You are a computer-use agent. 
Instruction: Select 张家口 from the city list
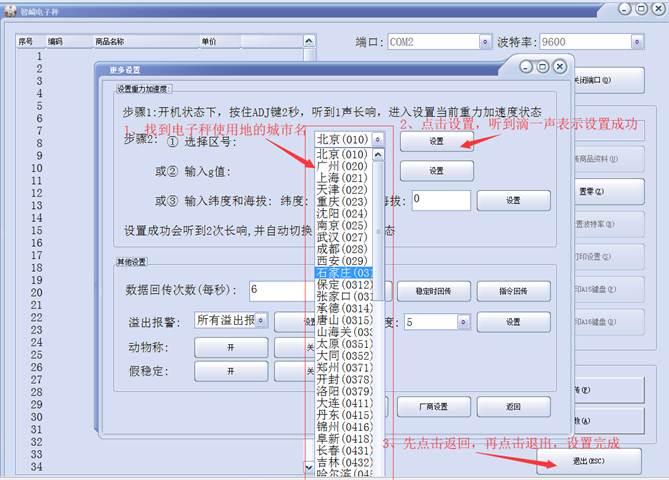click(343, 296)
